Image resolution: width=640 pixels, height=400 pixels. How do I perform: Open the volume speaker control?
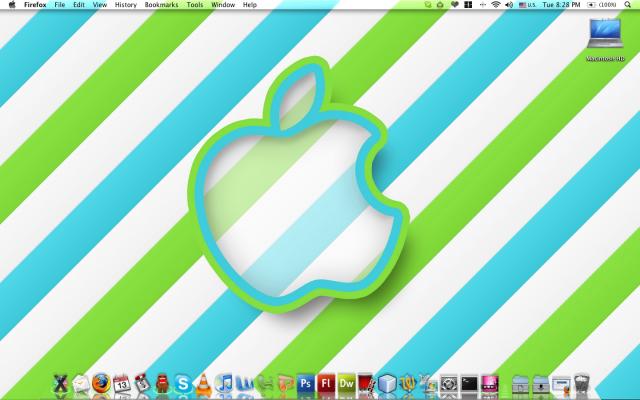pos(509,5)
